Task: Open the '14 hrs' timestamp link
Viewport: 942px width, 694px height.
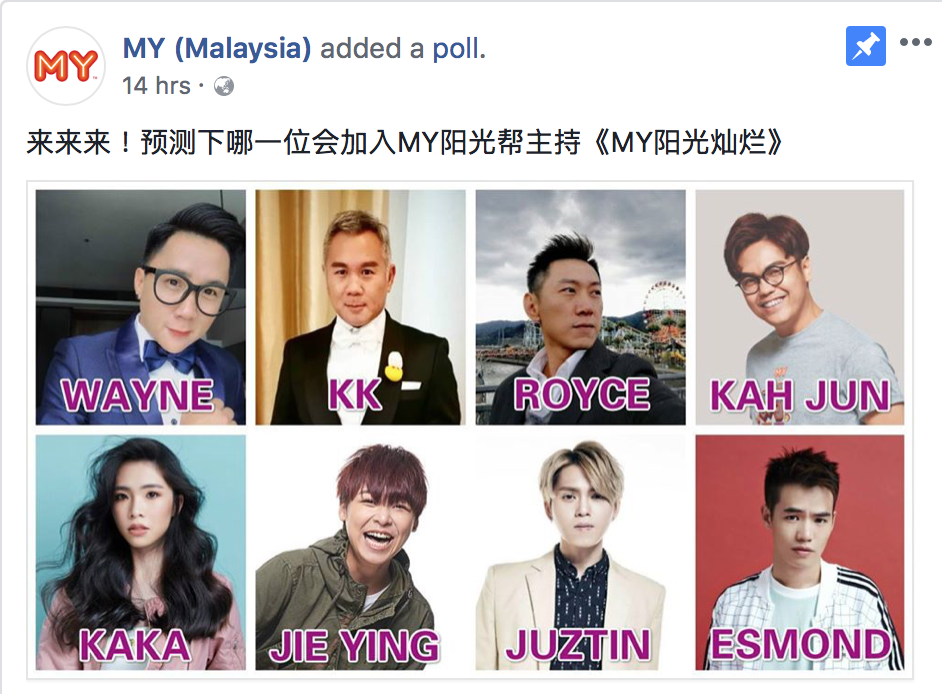Action: [156, 86]
